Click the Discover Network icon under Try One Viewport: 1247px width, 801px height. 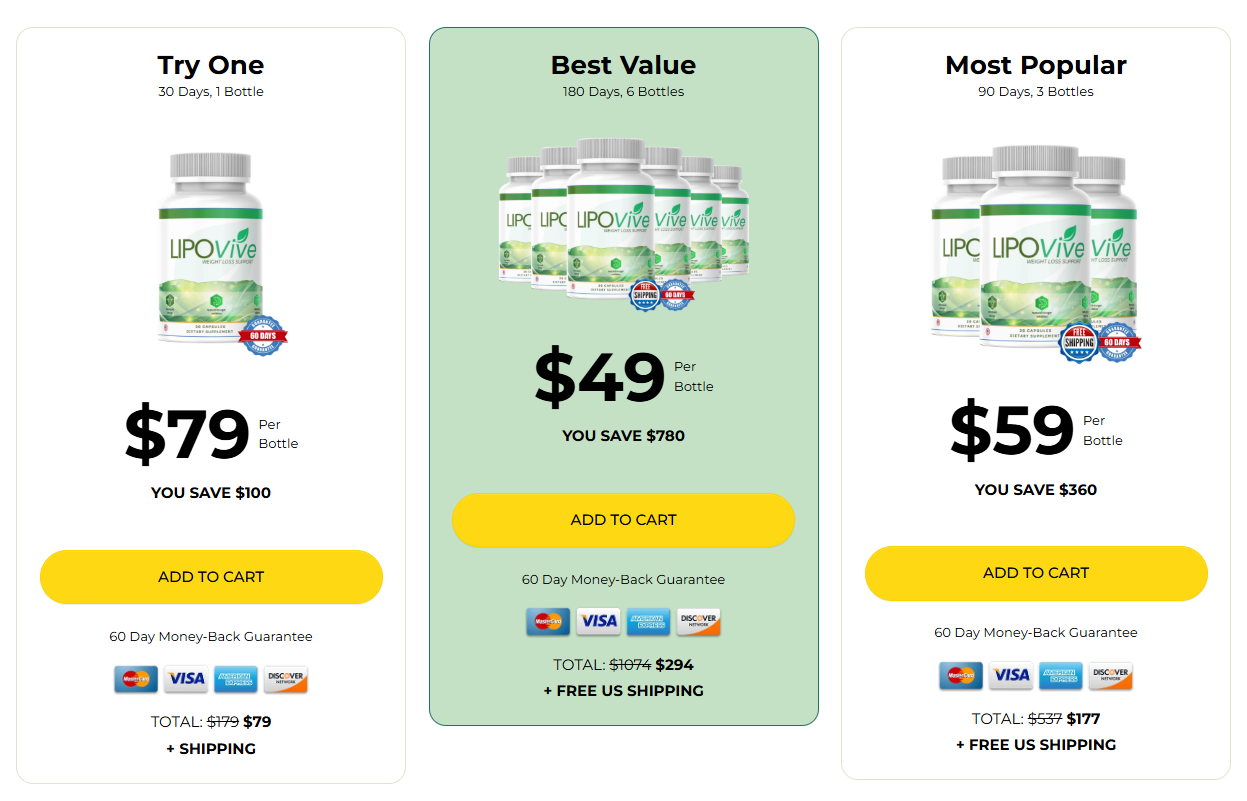285,680
